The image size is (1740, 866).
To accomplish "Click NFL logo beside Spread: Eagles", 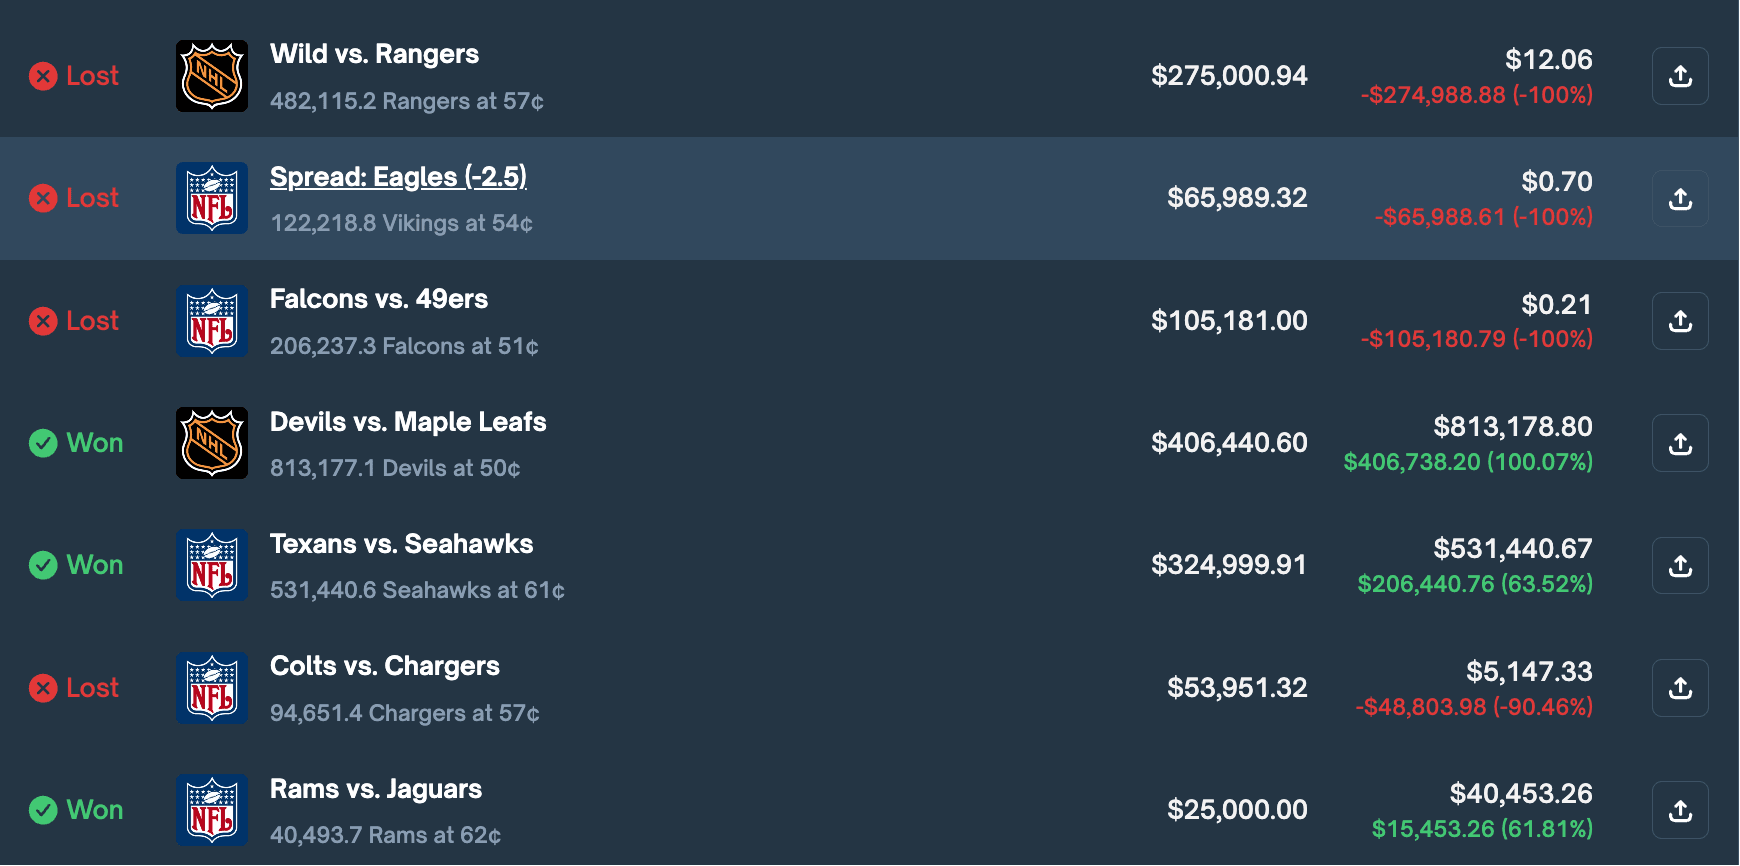I will (x=212, y=198).
